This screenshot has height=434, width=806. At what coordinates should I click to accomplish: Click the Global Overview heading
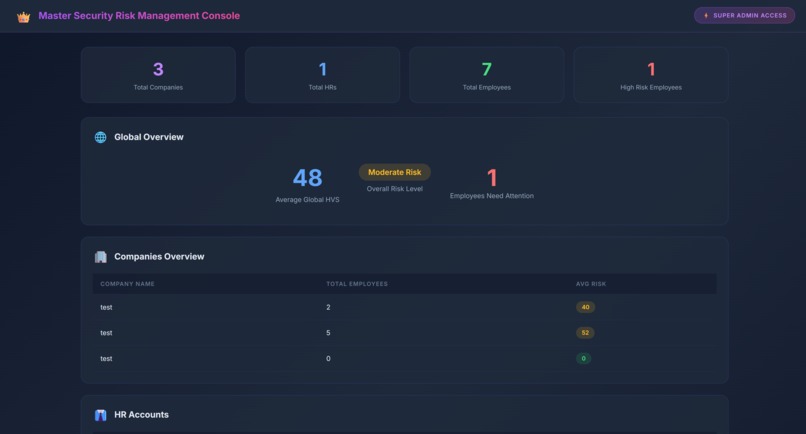(x=149, y=137)
